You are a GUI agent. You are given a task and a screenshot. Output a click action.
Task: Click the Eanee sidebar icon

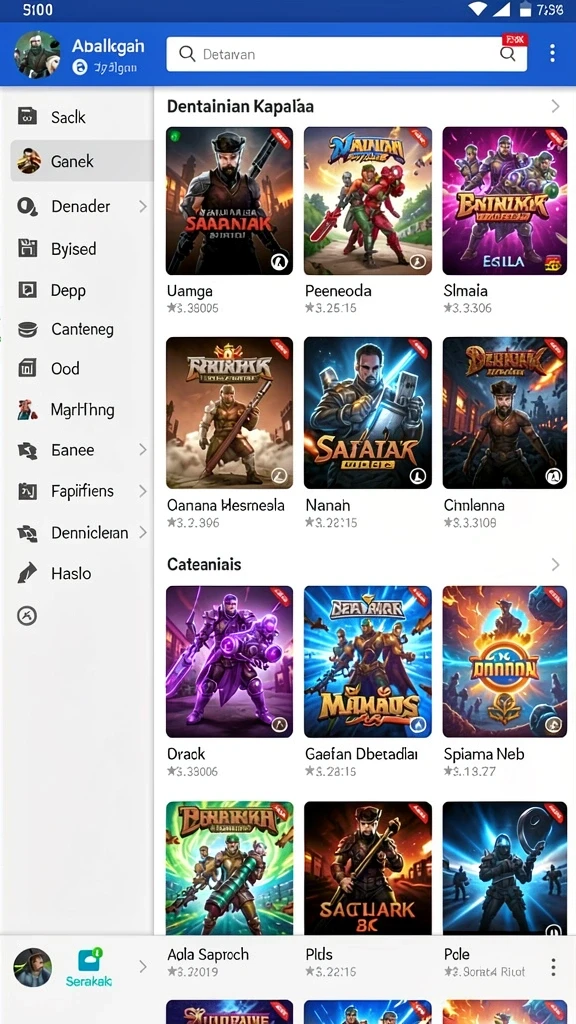[27, 450]
